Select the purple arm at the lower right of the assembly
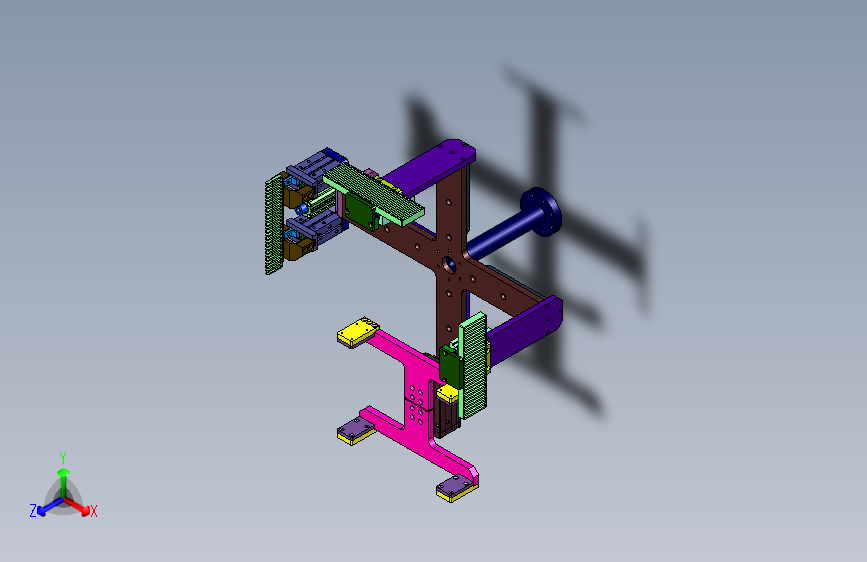This screenshot has width=867, height=562. coord(524,331)
